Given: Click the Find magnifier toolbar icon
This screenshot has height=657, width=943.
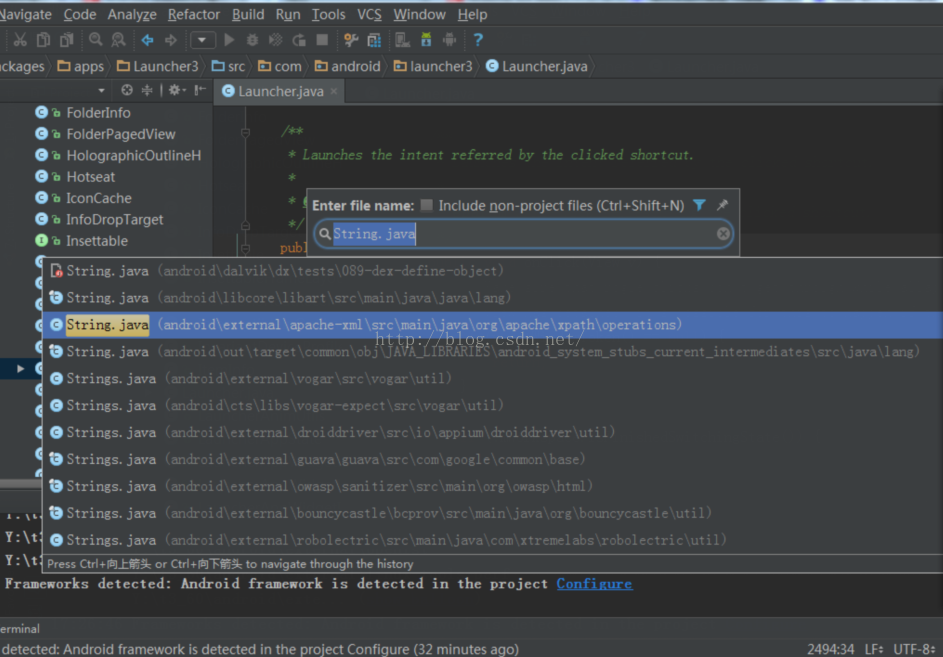Looking at the screenshot, I should point(95,40).
